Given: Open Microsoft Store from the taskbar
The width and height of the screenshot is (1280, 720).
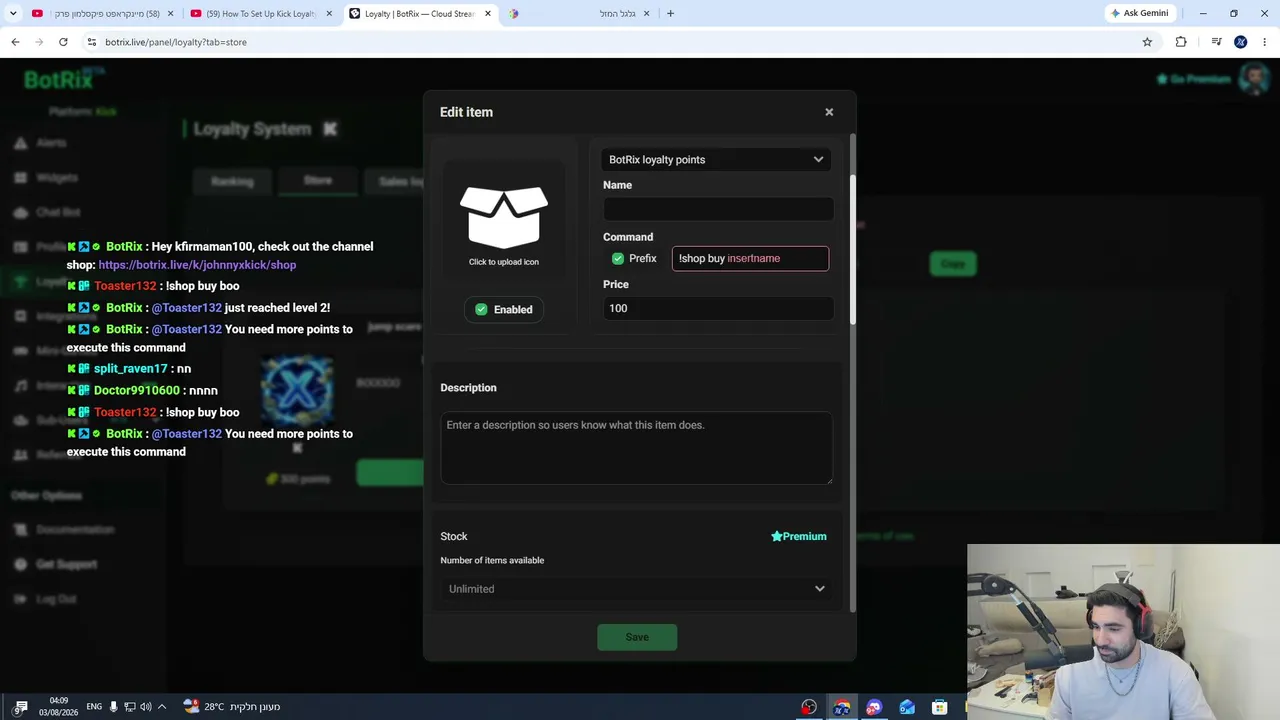Looking at the screenshot, I should tap(940, 707).
